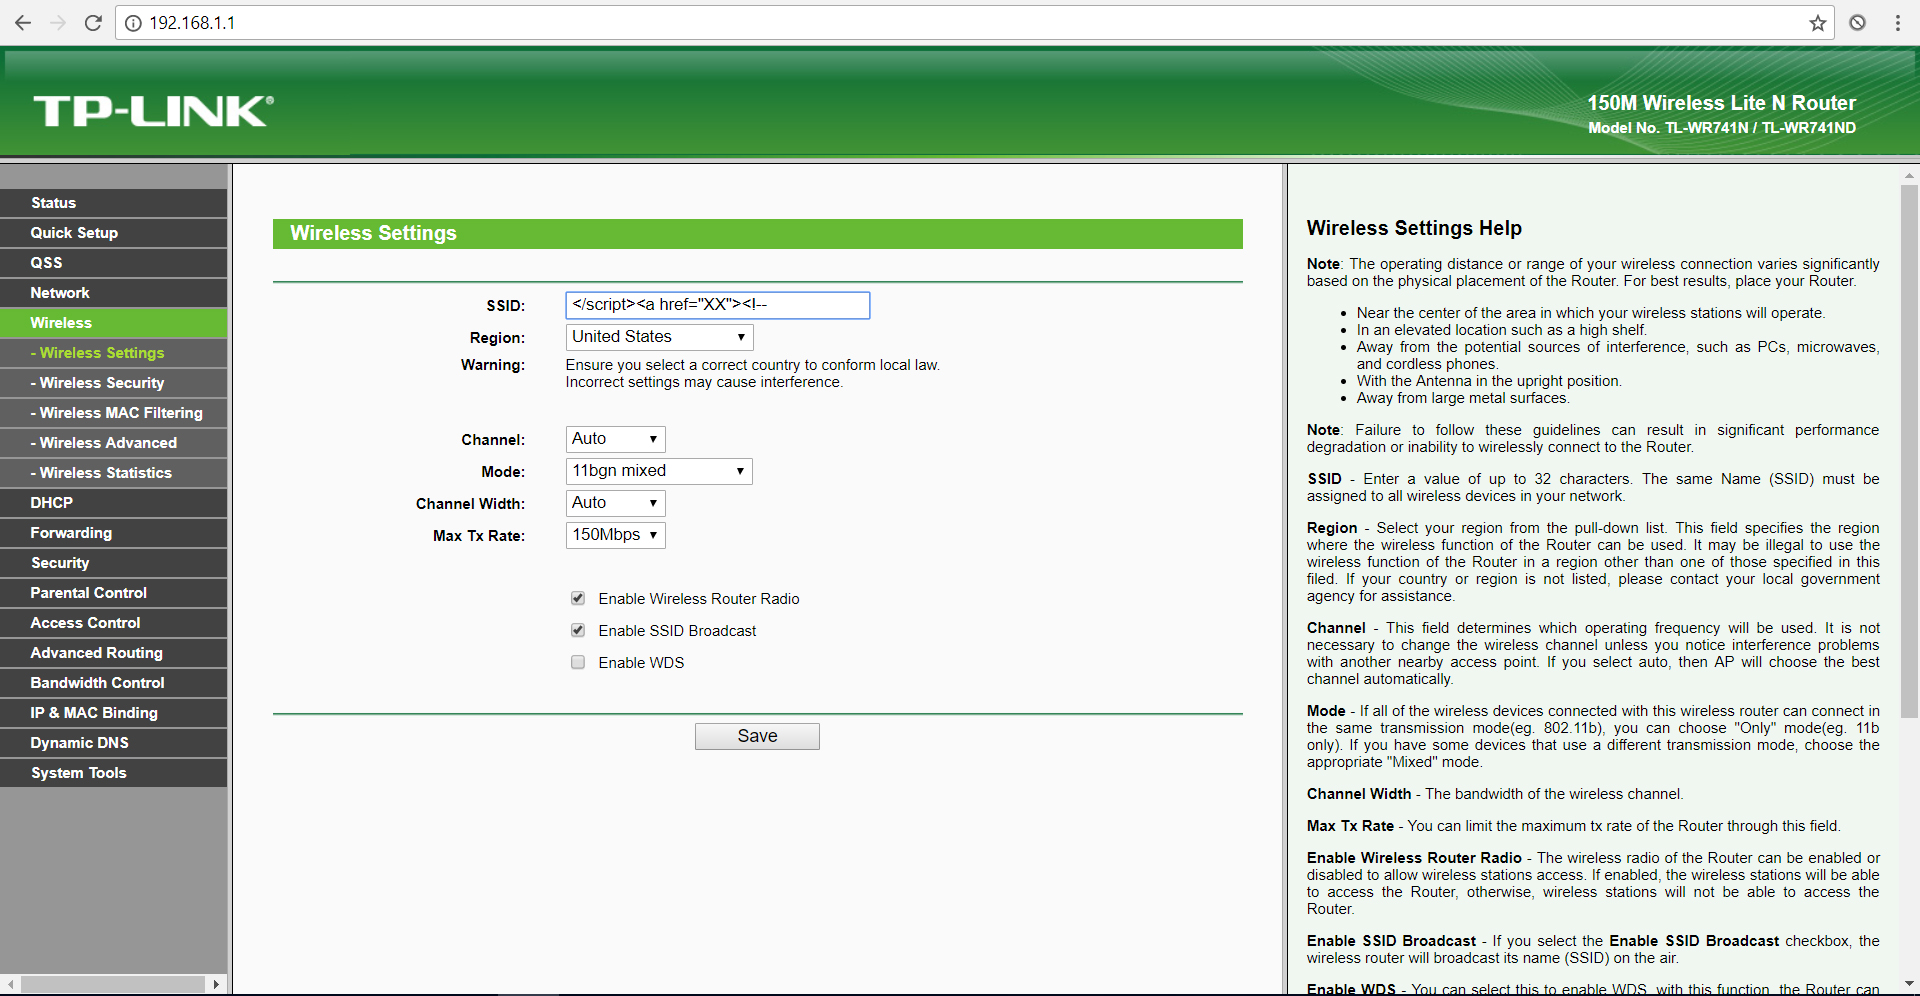The width and height of the screenshot is (1920, 996).
Task: Toggle the Enable Wireless Router Radio checkbox
Action: 578,598
